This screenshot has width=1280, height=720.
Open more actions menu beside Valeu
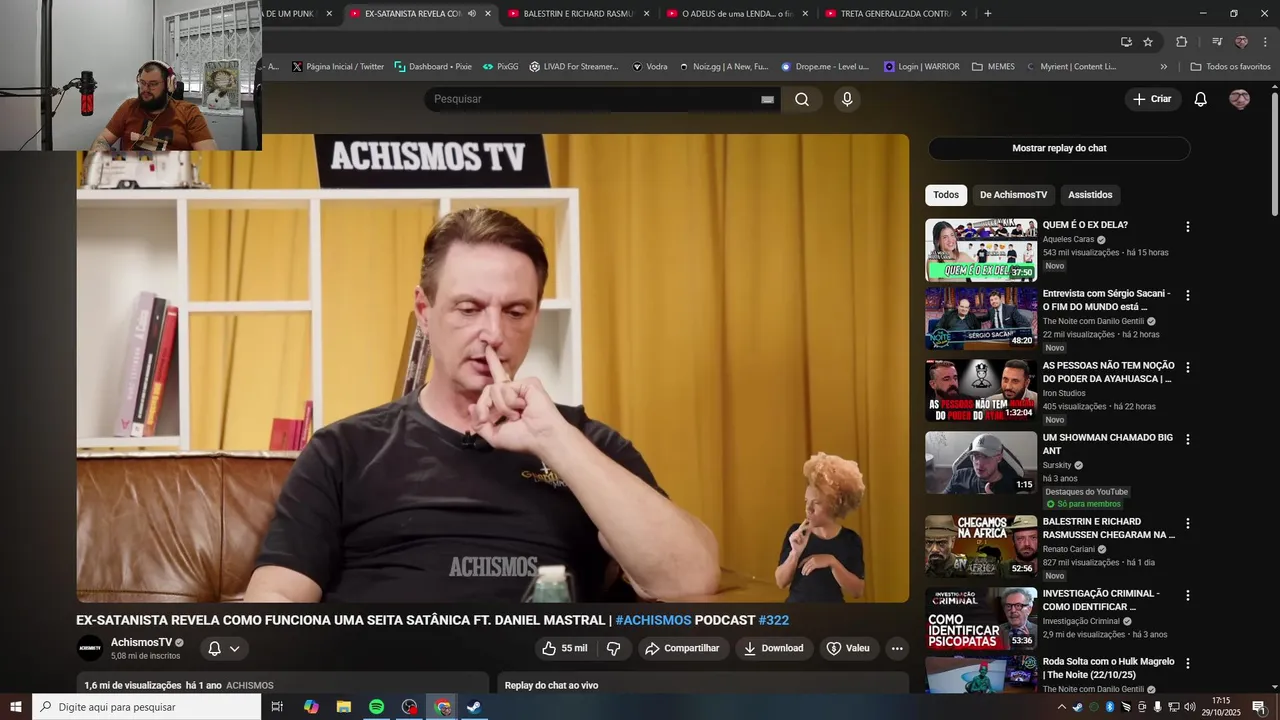tap(897, 648)
